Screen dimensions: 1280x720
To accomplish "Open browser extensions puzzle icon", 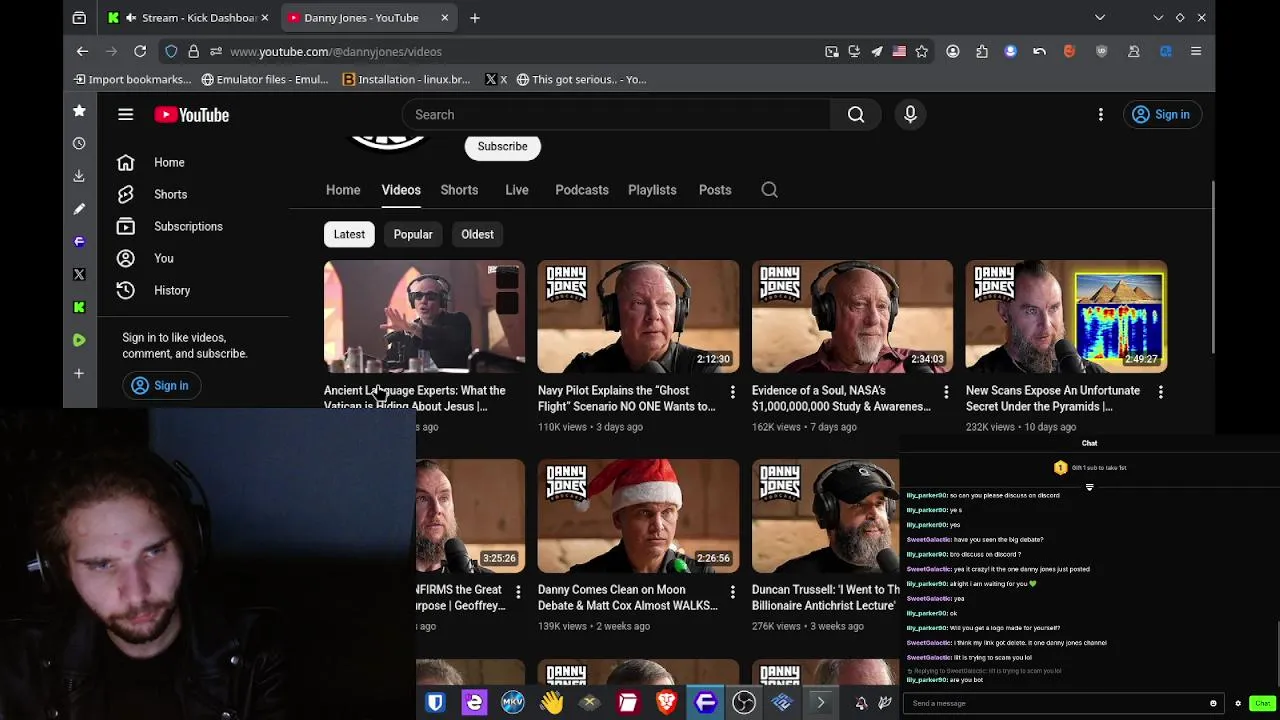I will pos(982,51).
